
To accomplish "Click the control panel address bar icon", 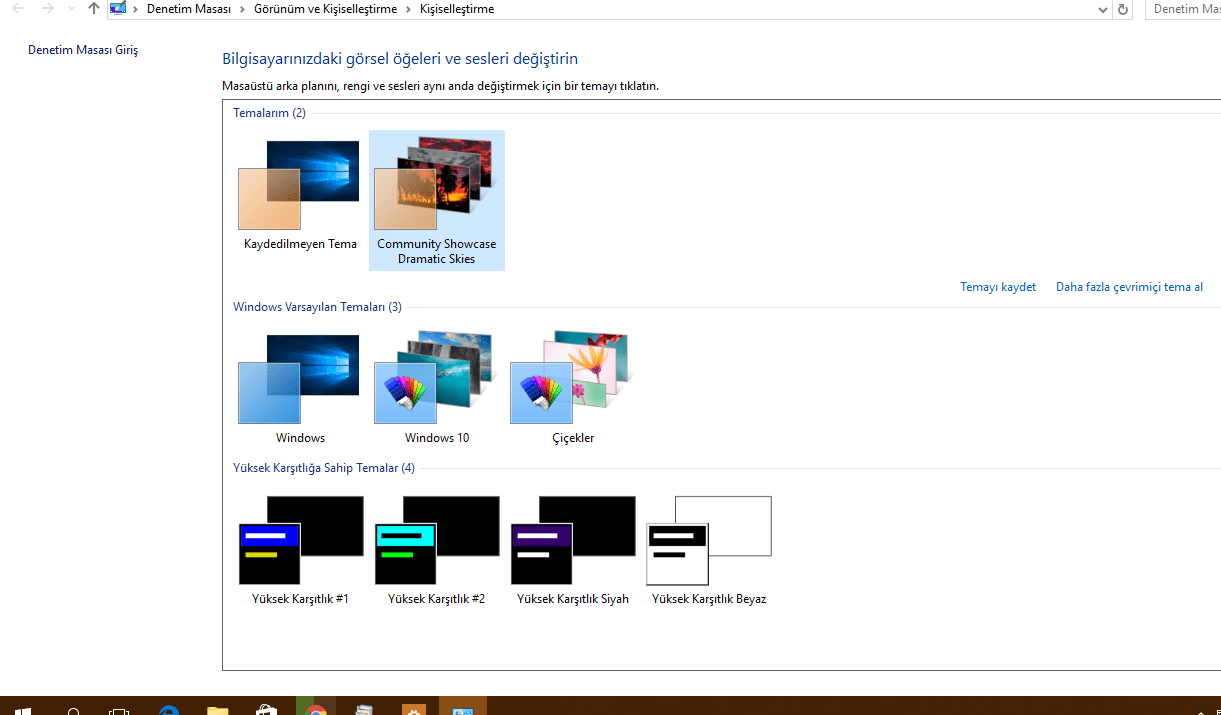I will [x=118, y=9].
